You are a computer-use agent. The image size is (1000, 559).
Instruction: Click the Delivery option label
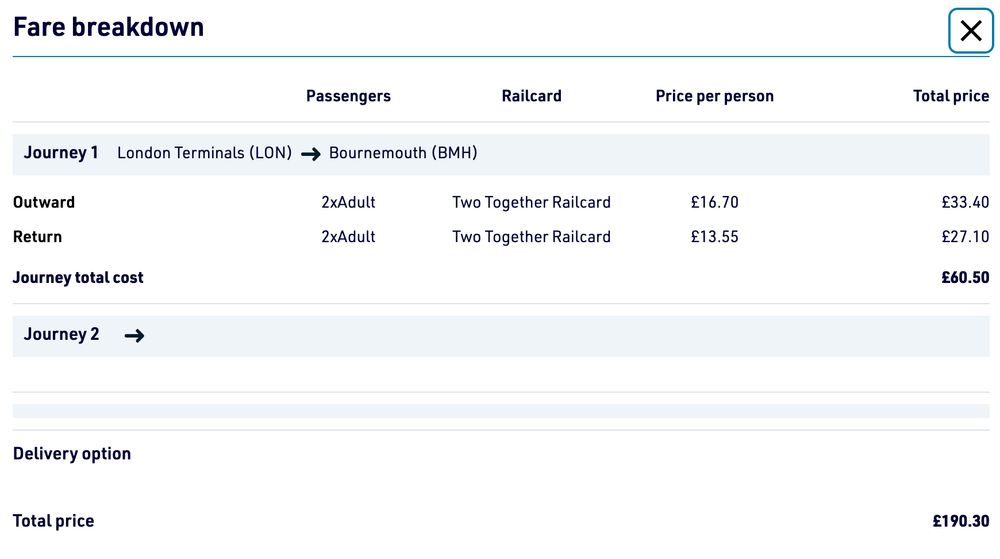[x=72, y=454]
